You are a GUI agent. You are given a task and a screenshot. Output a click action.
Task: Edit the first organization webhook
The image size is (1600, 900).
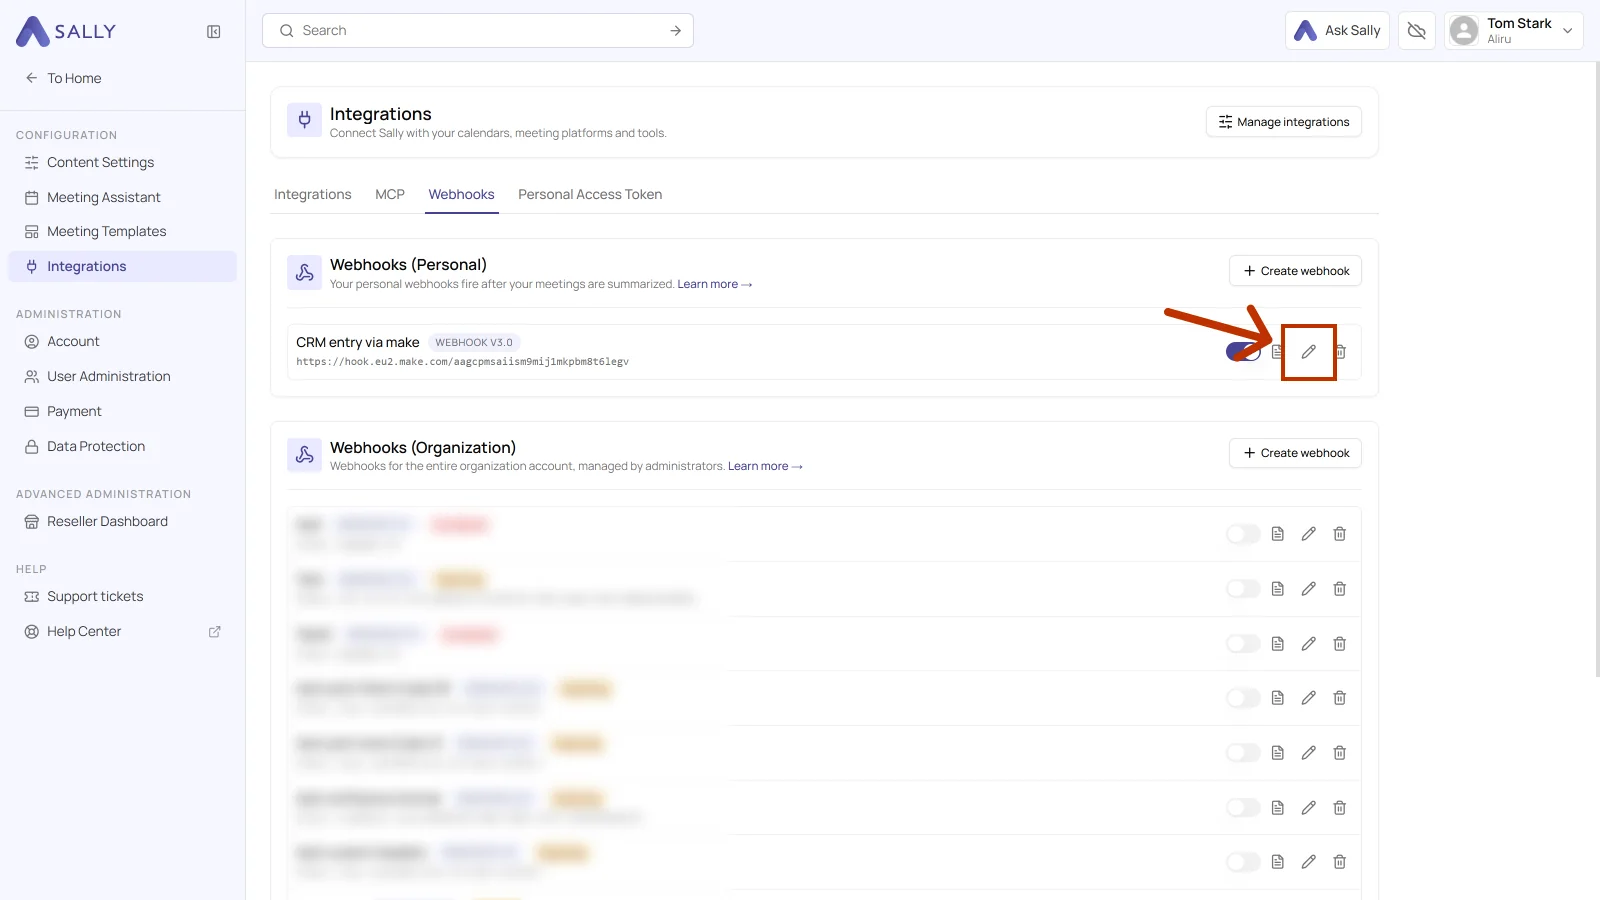click(1308, 534)
